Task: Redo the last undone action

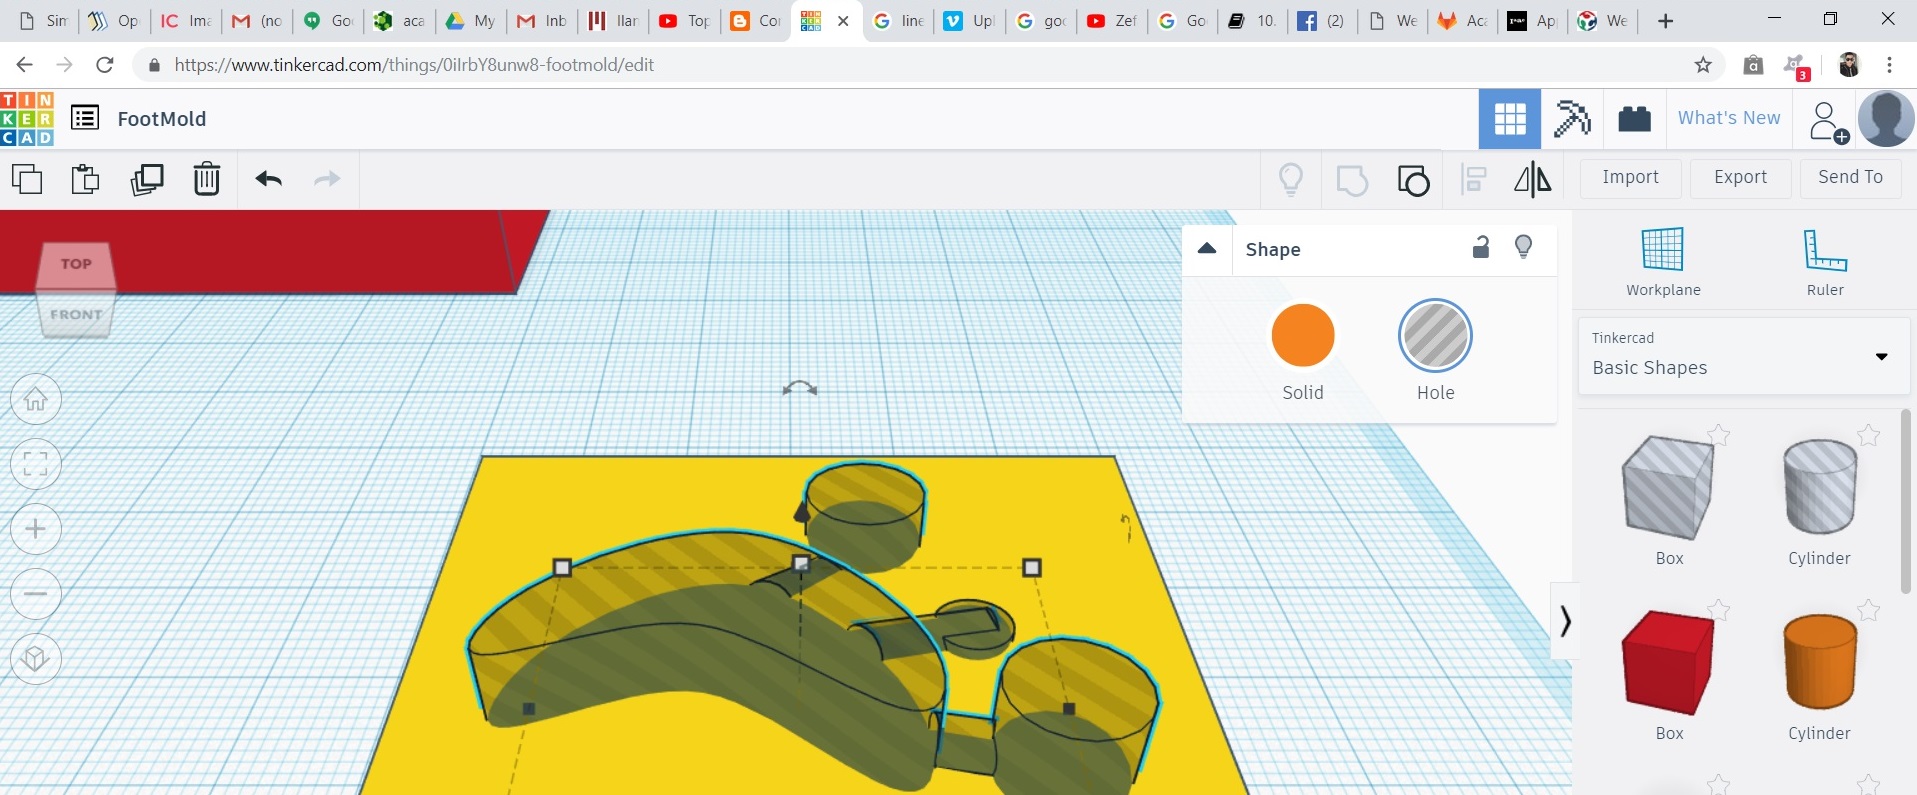Action: click(x=327, y=179)
